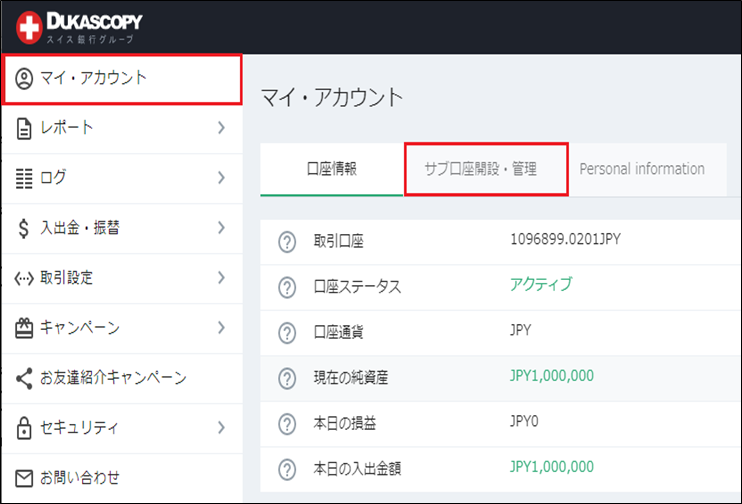The image size is (742, 504).
Task: Click the セキュリティ padlock icon
Action: pyautogui.click(x=24, y=428)
